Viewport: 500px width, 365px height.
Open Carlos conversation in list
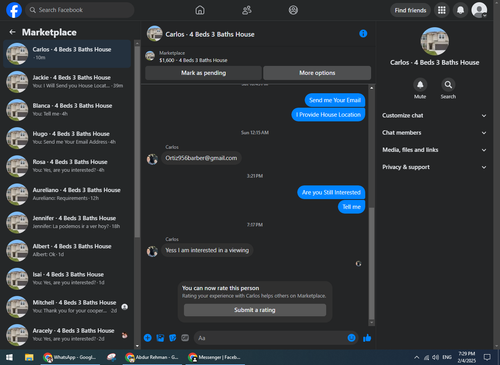coord(67,54)
